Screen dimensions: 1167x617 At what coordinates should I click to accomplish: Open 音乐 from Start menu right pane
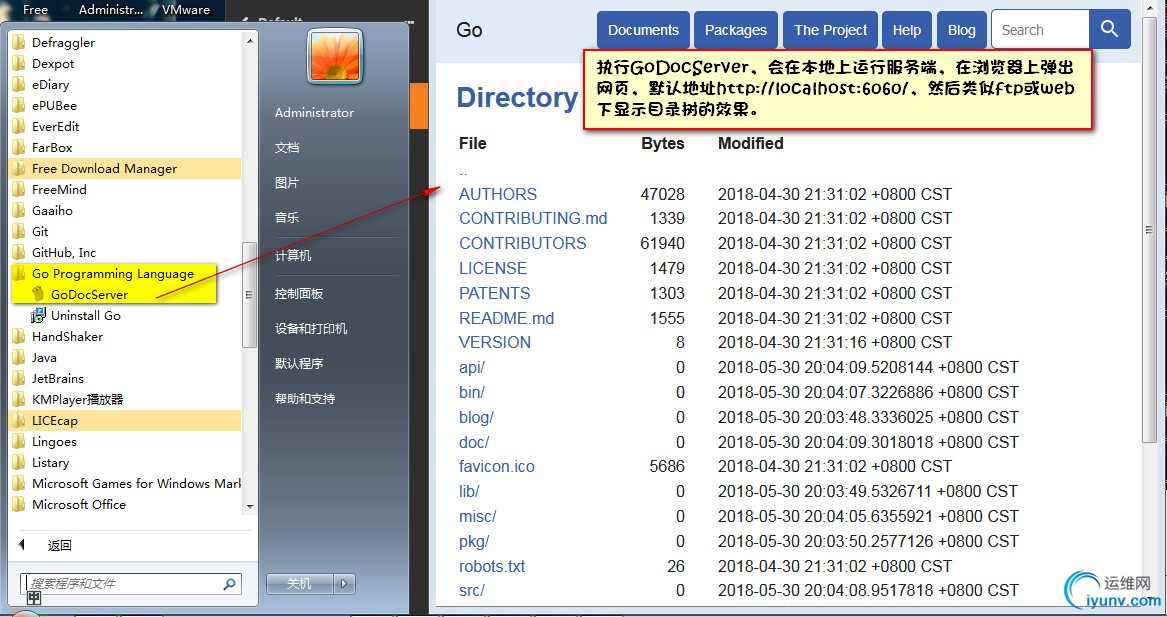coord(287,217)
